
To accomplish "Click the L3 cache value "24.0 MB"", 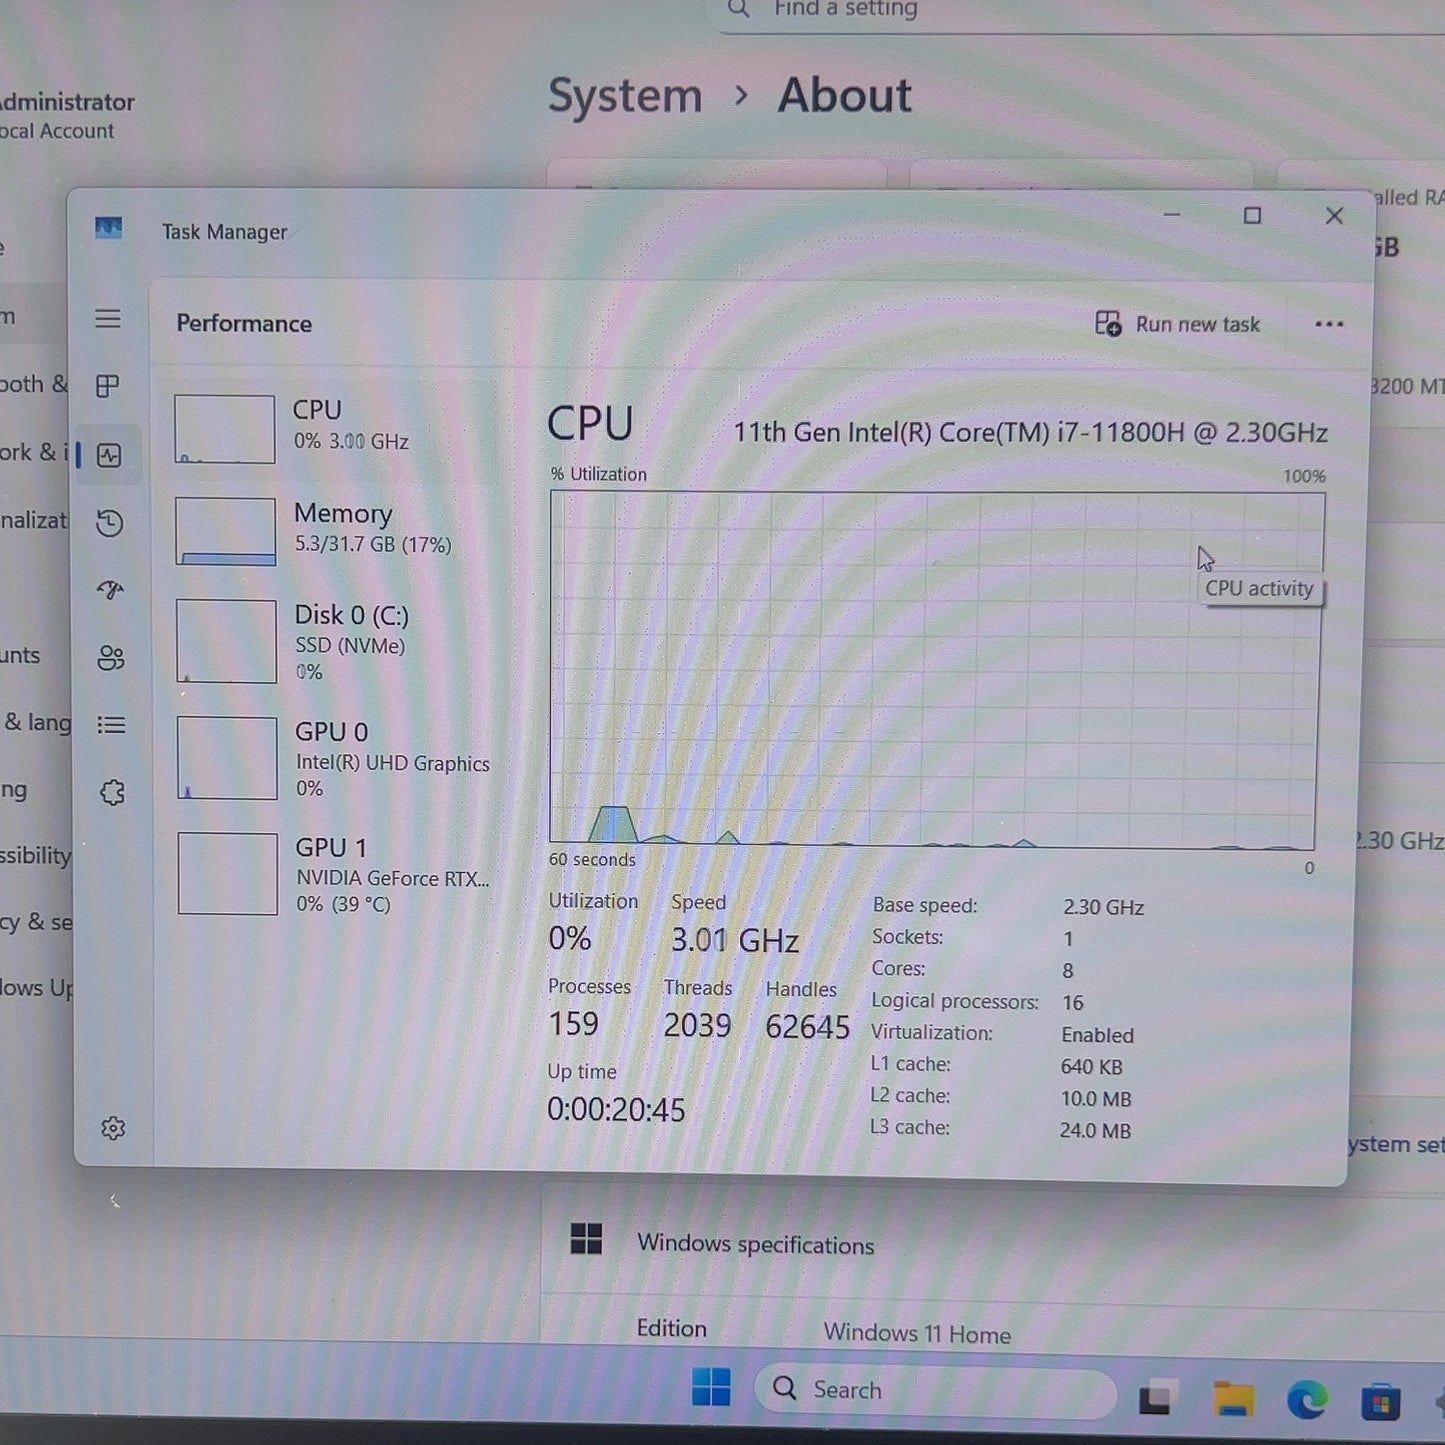I will (x=1095, y=1131).
